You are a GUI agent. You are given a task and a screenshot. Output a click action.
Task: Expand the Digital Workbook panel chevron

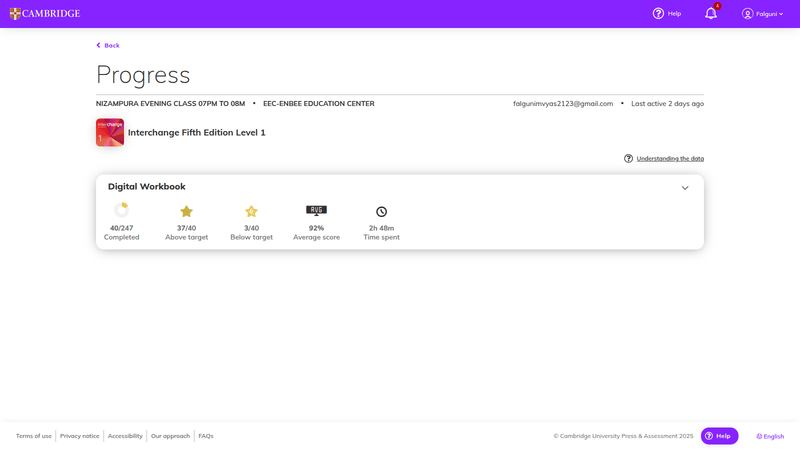(685, 188)
